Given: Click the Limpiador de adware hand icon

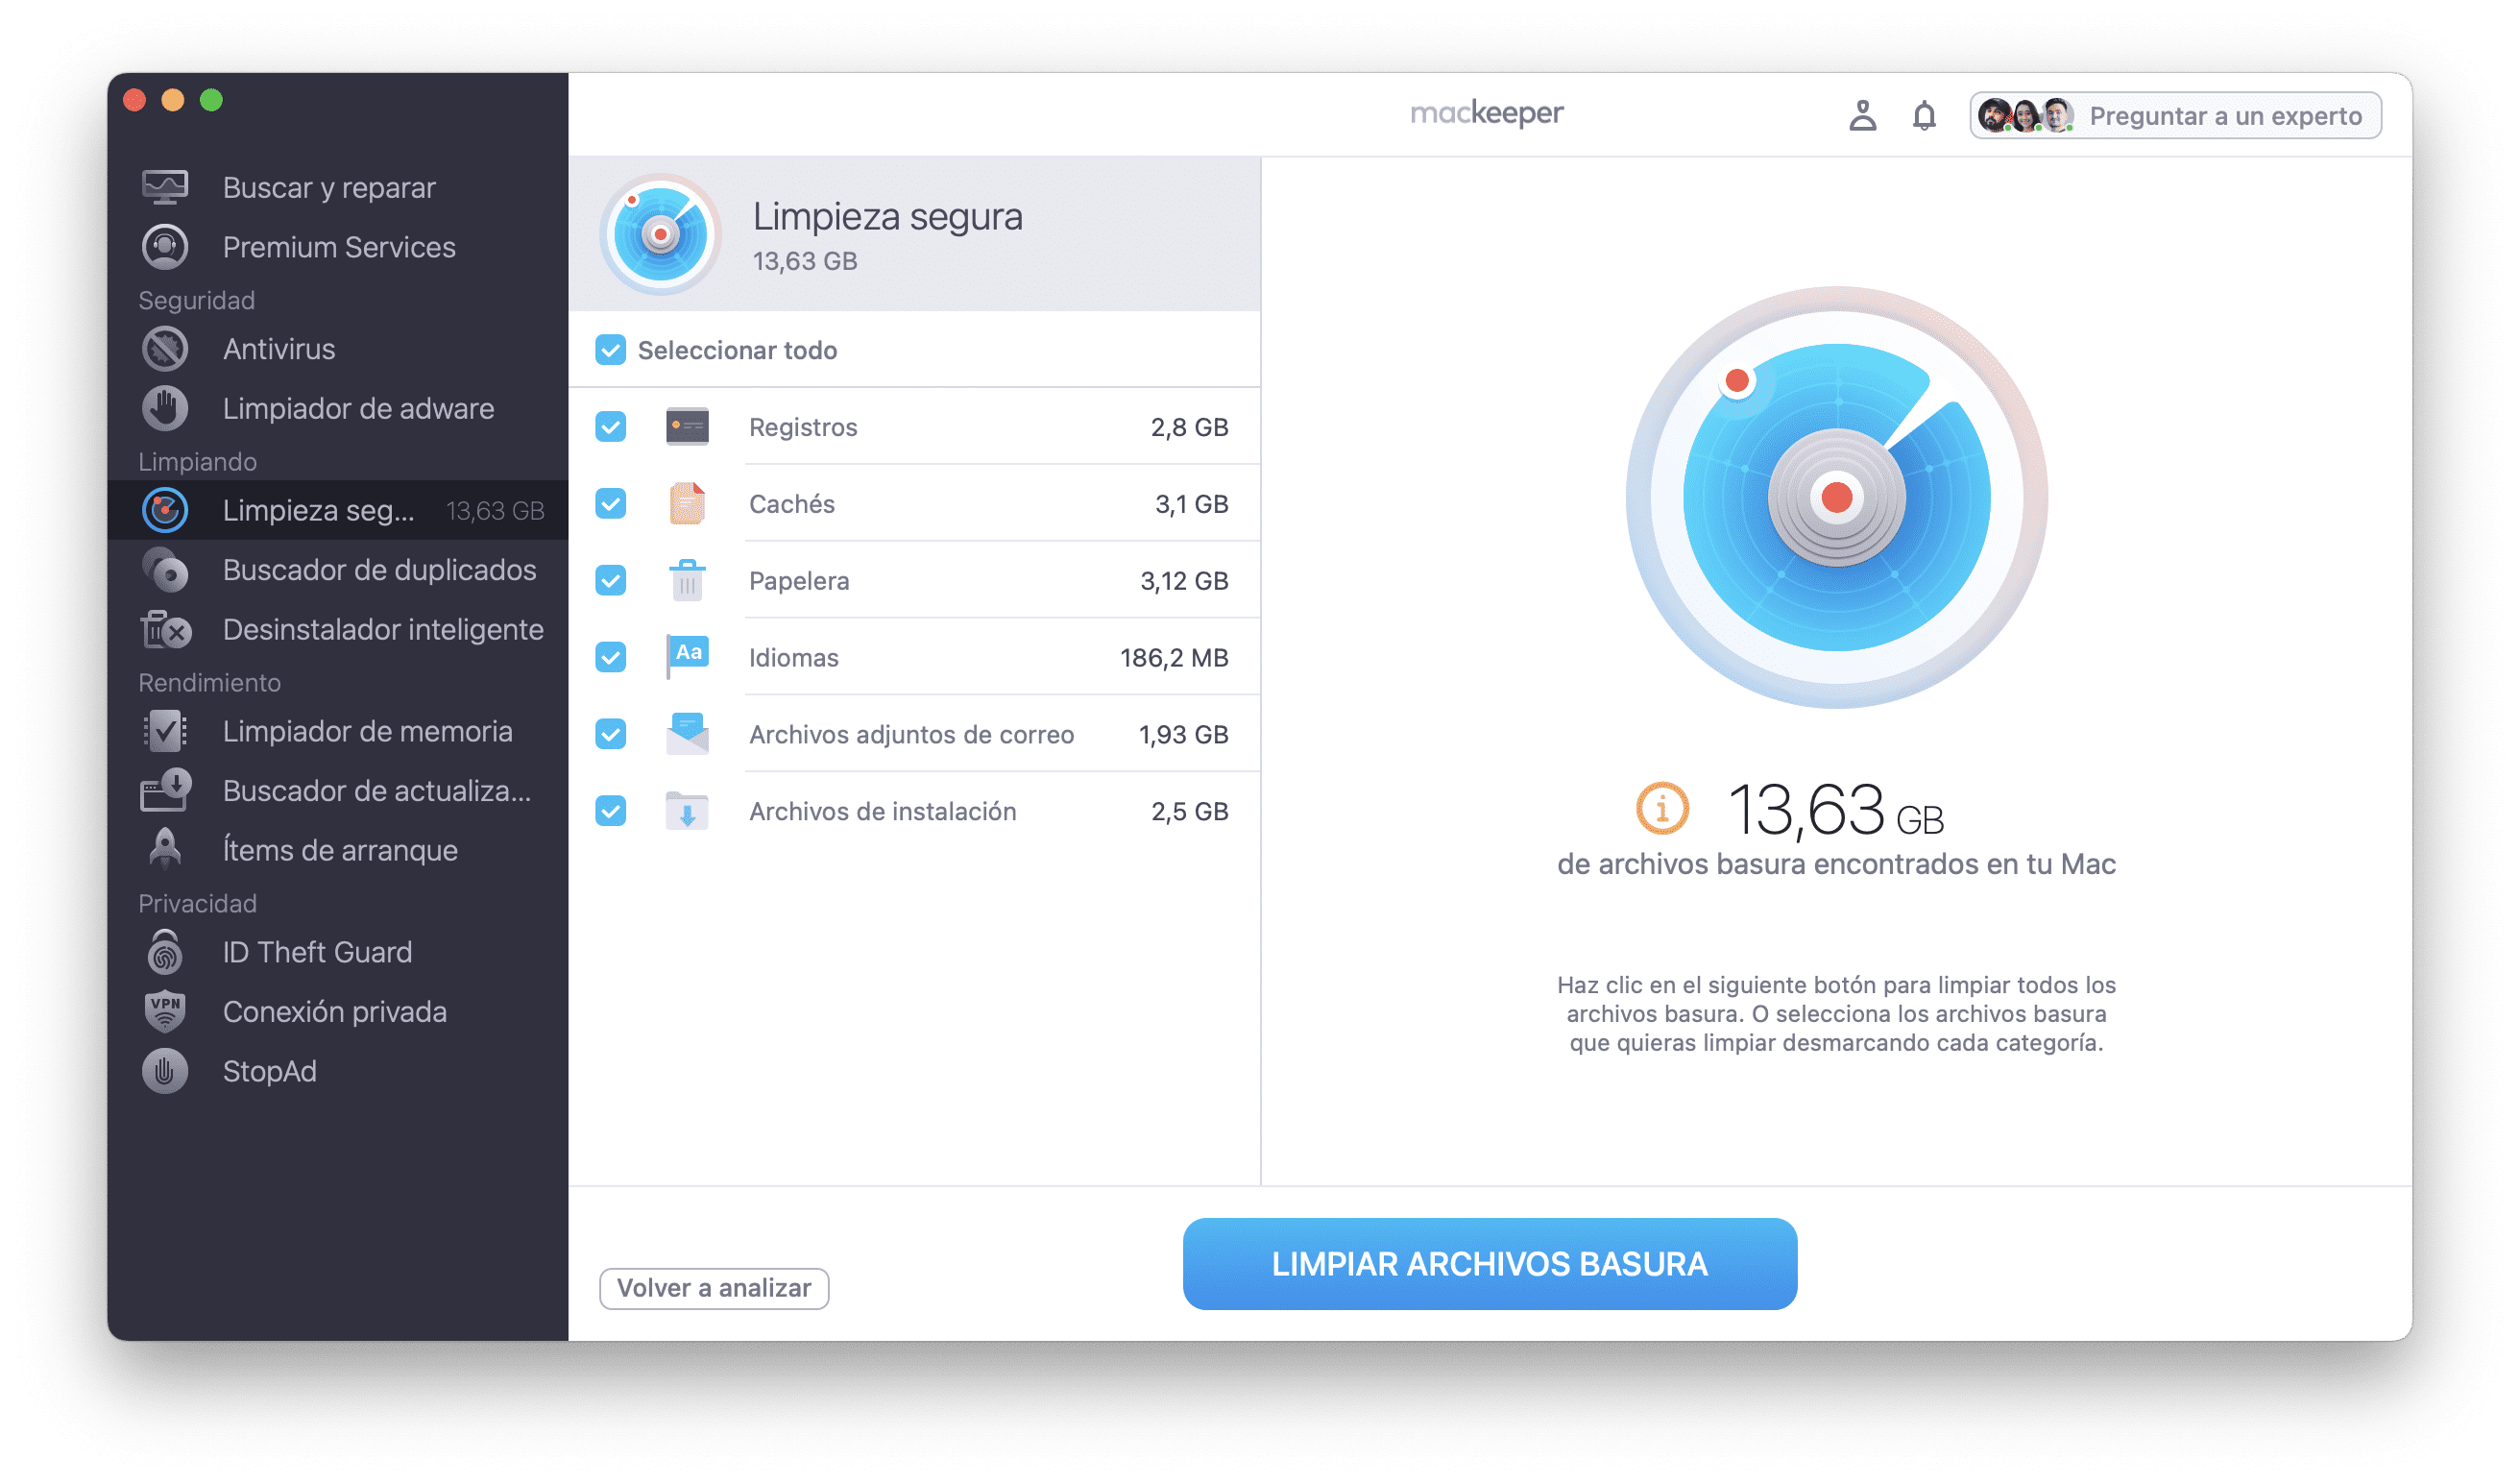Looking at the screenshot, I should pos(165,408).
